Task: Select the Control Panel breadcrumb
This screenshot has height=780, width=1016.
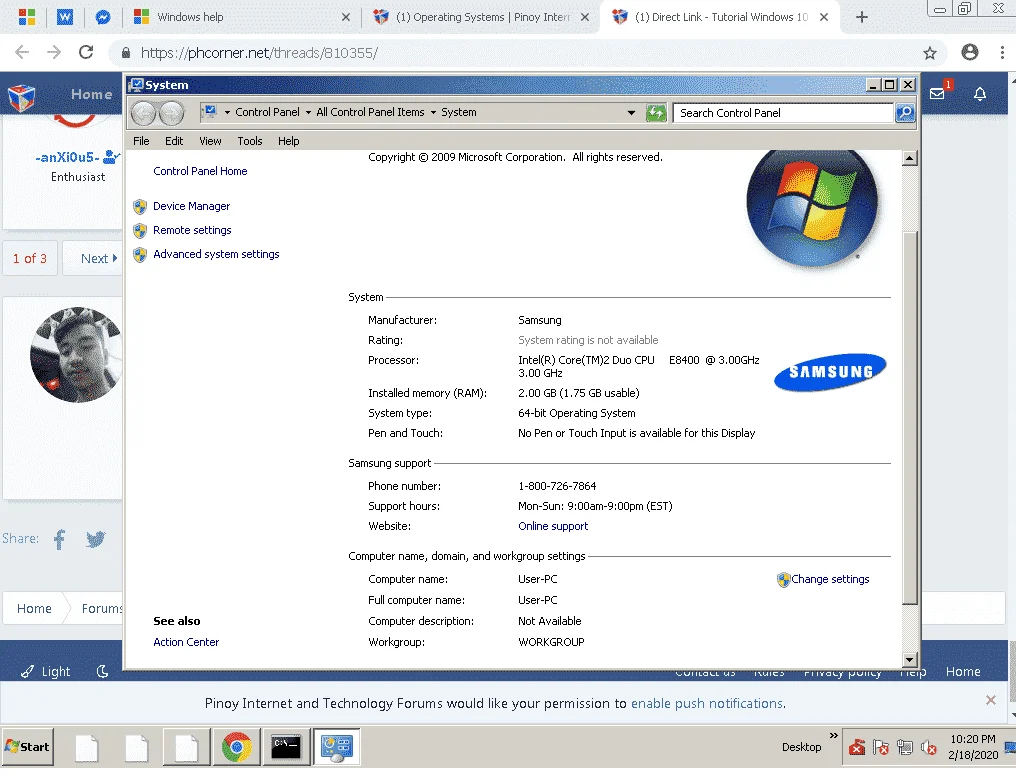Action: click(267, 112)
